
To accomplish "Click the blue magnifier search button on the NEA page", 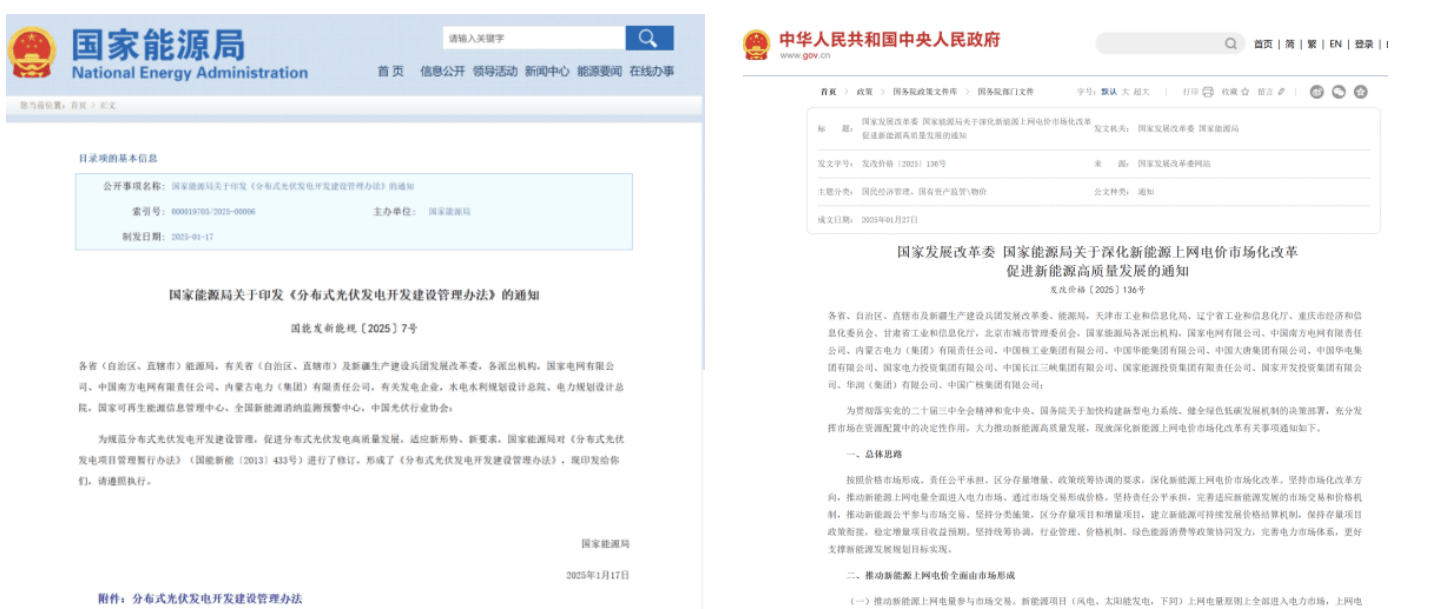I will point(649,38).
